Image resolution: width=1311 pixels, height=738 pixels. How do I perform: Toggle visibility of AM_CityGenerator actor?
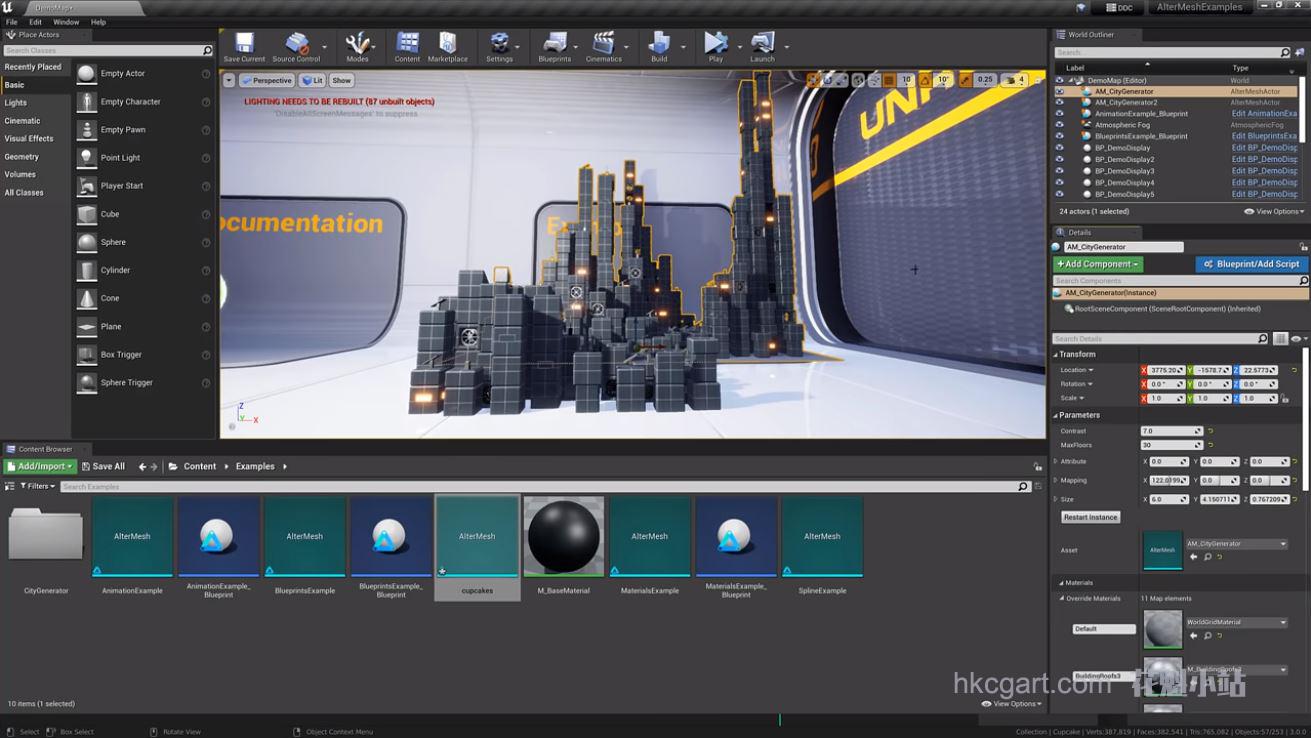click(x=1059, y=91)
